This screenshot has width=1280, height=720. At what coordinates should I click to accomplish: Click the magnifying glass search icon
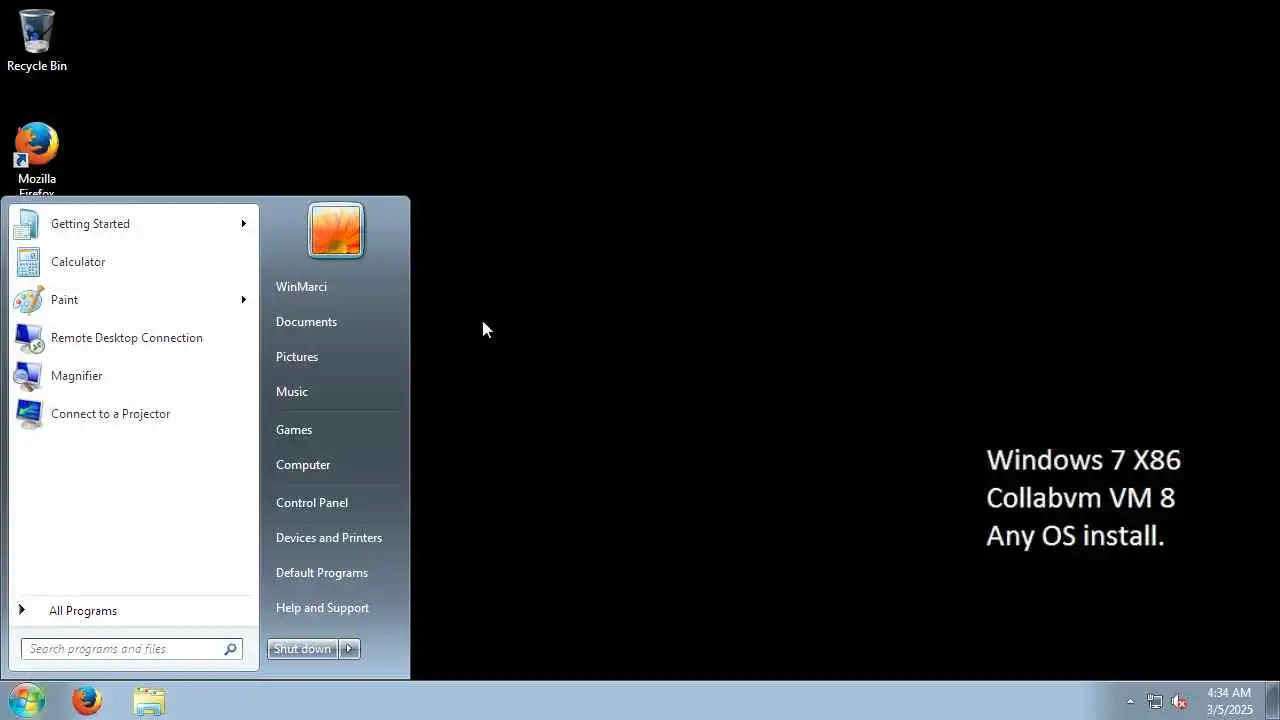tap(231, 649)
